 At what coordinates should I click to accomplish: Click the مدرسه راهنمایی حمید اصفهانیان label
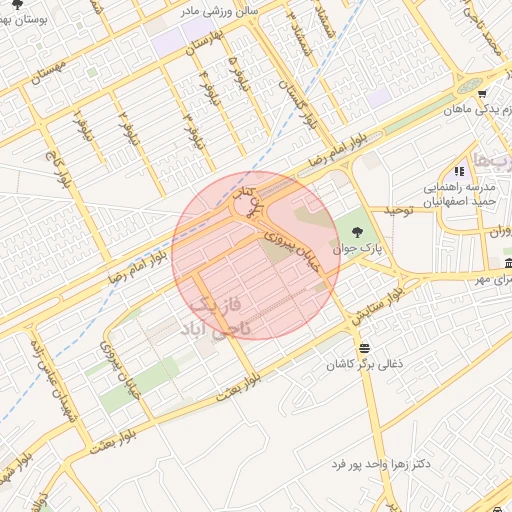click(x=459, y=194)
